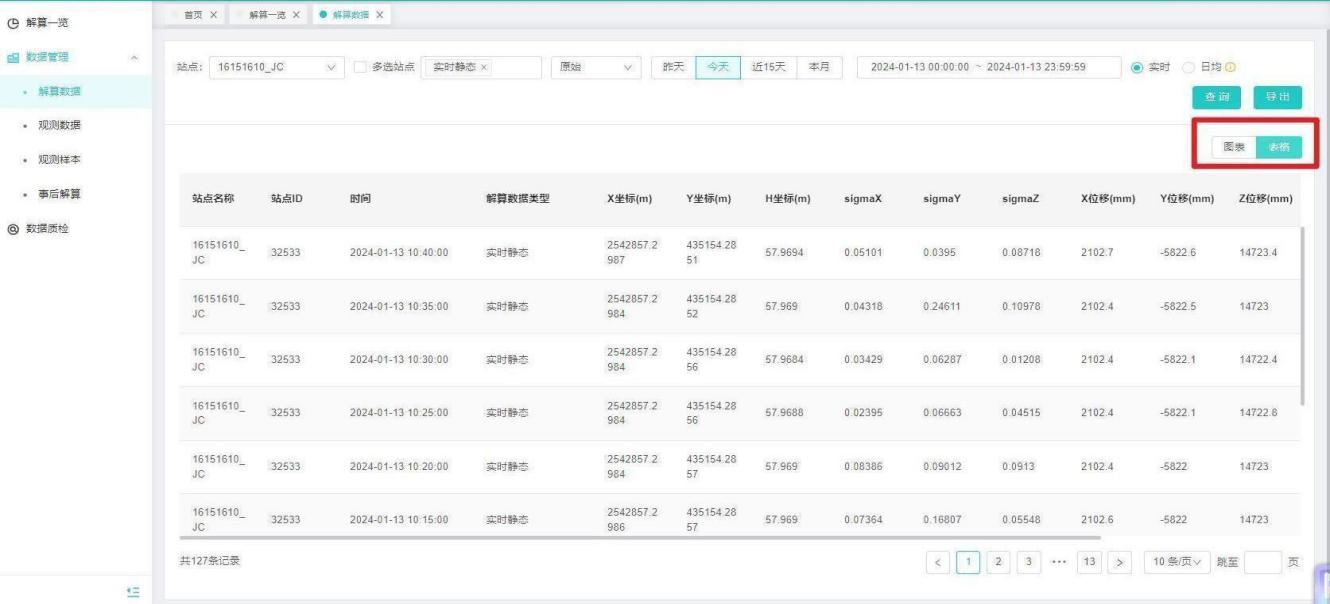1330x604 pixels.
Task: Open 观测数据 in the sidebar menu
Action: 59,125
